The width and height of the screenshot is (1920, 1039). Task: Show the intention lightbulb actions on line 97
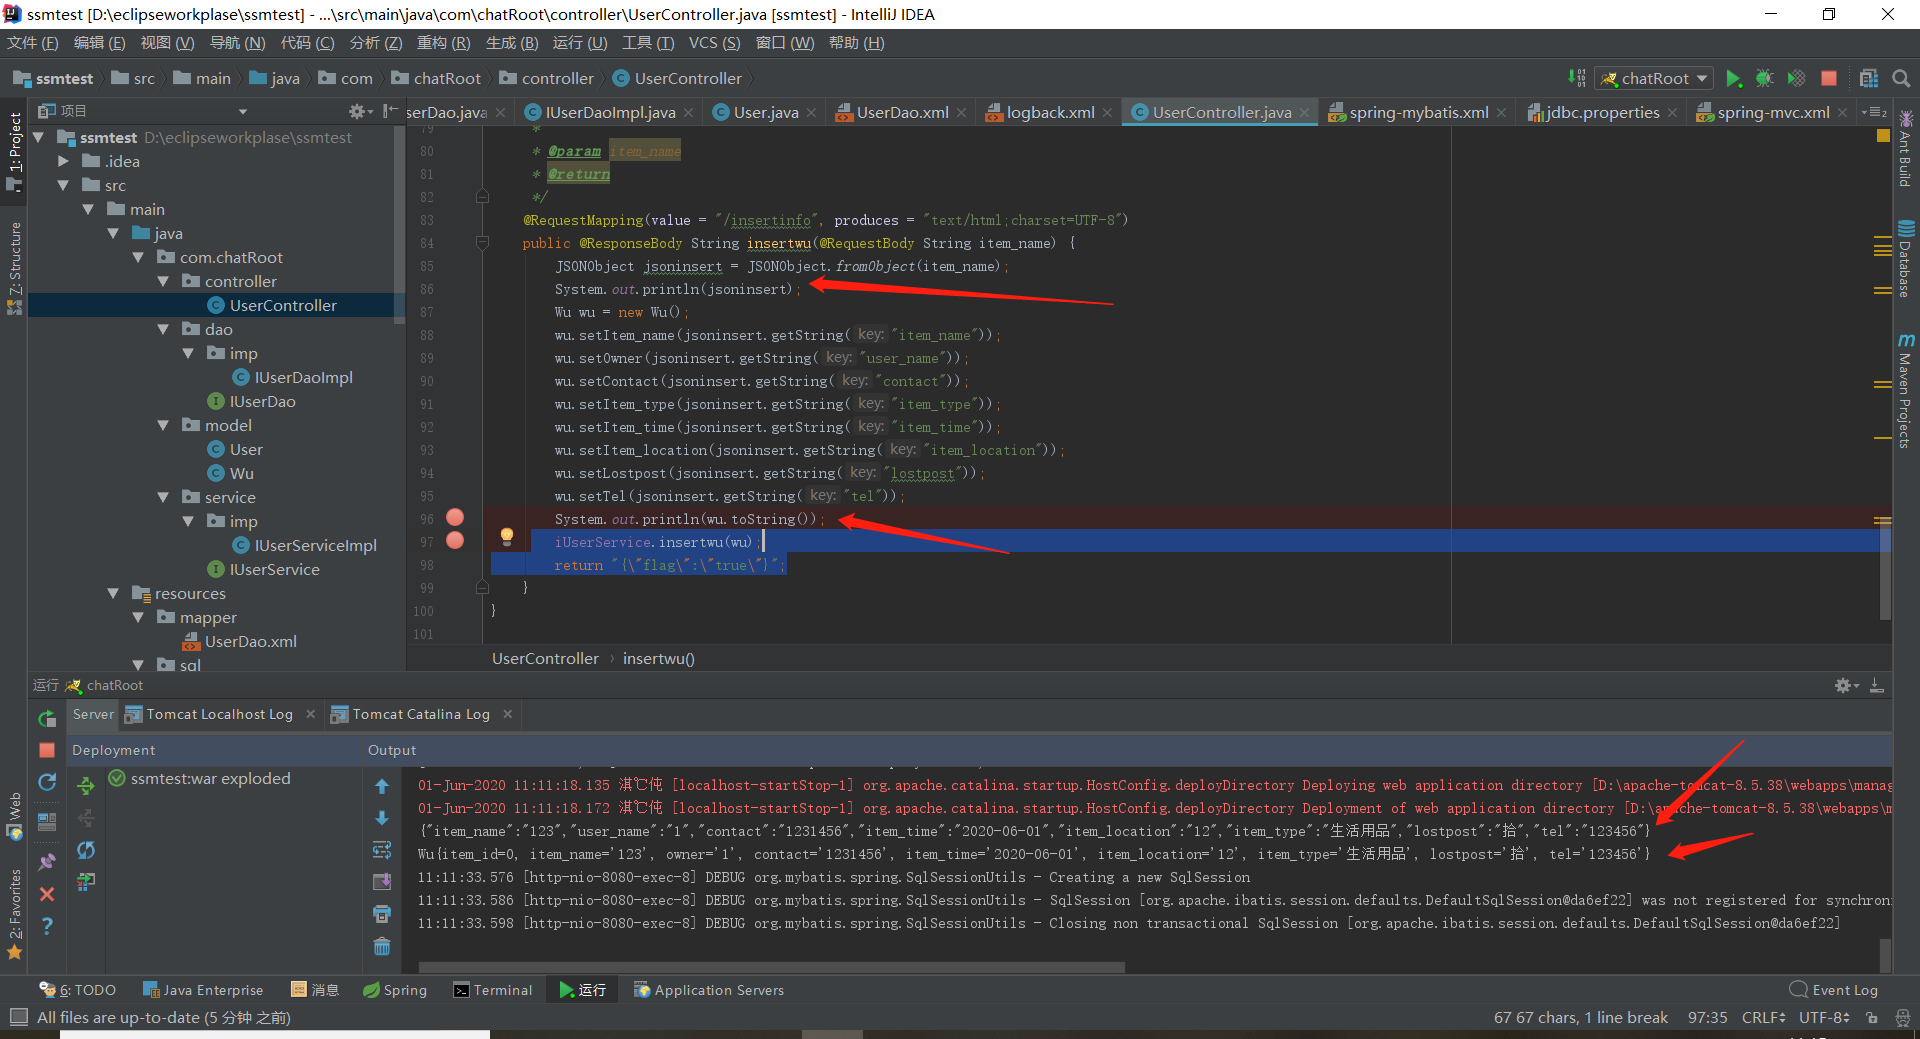click(x=507, y=537)
